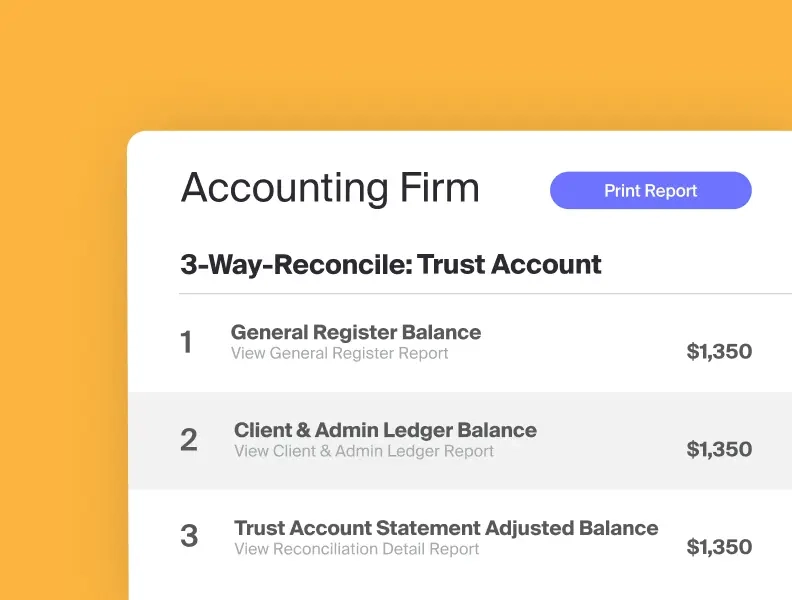This screenshot has height=600, width=792.
Task: Click the row number 2
Action: pyautogui.click(x=188, y=440)
